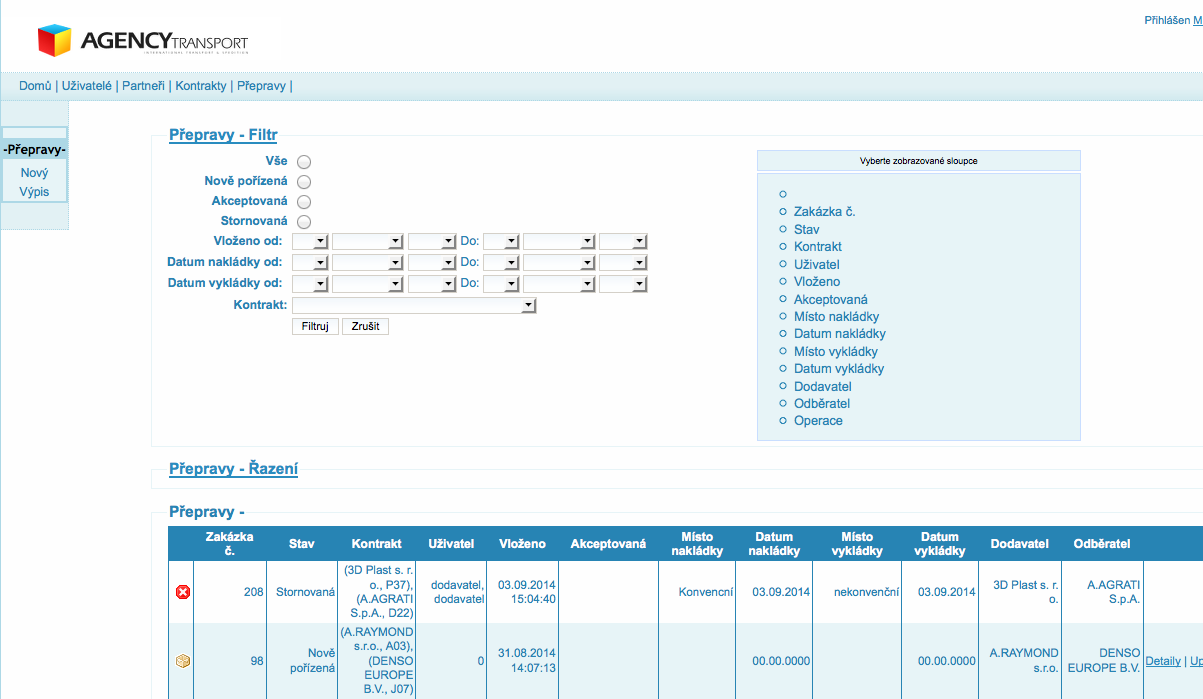This screenshot has width=1203, height=699.
Task: Choose the Akceptovaná radio button
Action: (304, 202)
